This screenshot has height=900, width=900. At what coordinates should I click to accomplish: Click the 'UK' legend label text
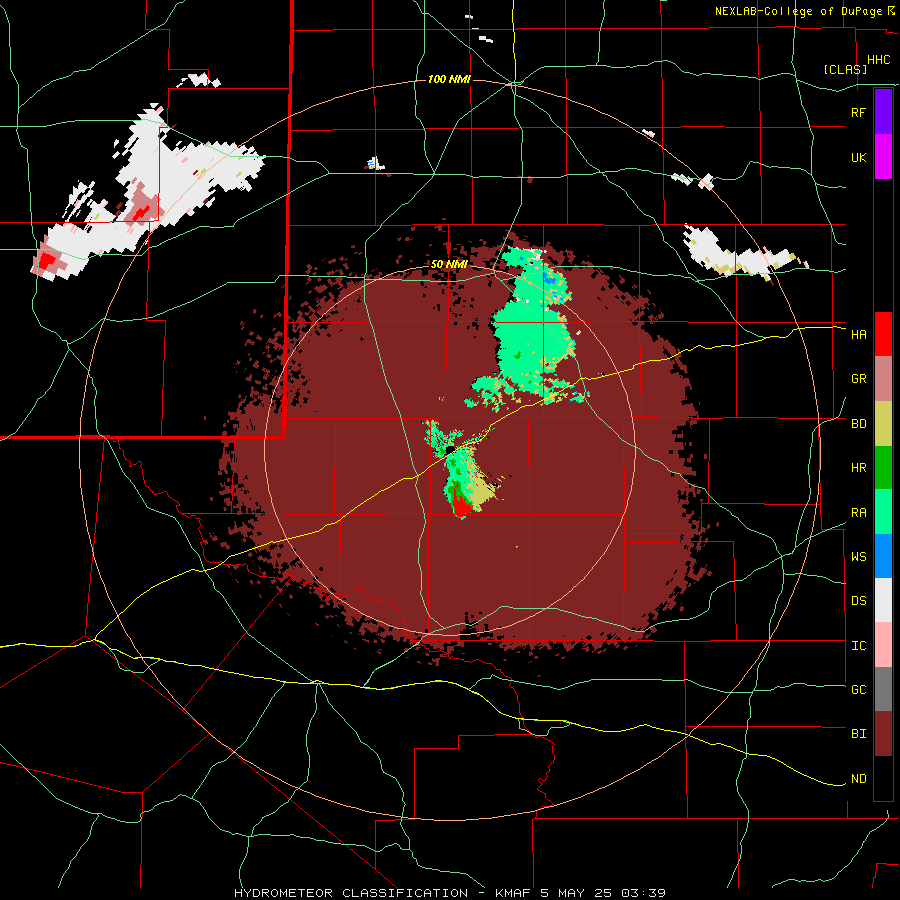858,157
